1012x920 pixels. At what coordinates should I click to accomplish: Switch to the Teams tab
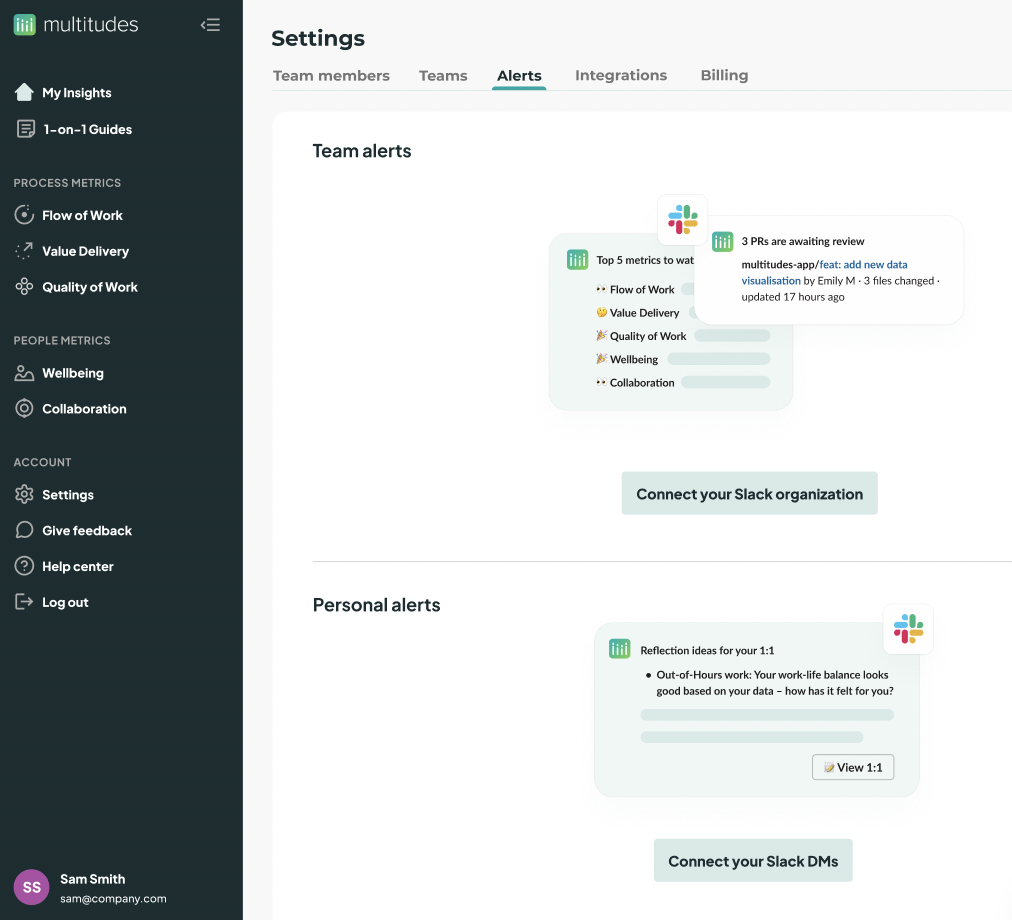click(443, 76)
